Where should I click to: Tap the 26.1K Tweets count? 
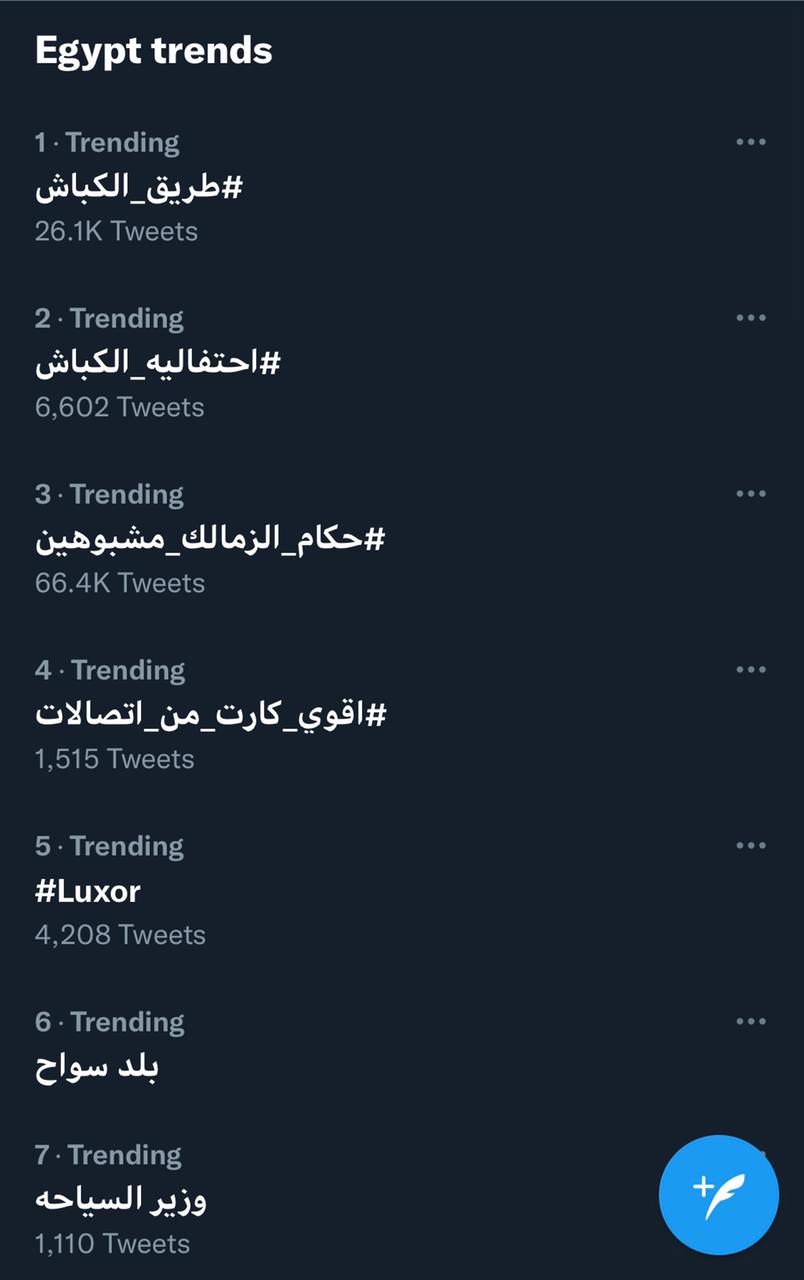tap(116, 231)
